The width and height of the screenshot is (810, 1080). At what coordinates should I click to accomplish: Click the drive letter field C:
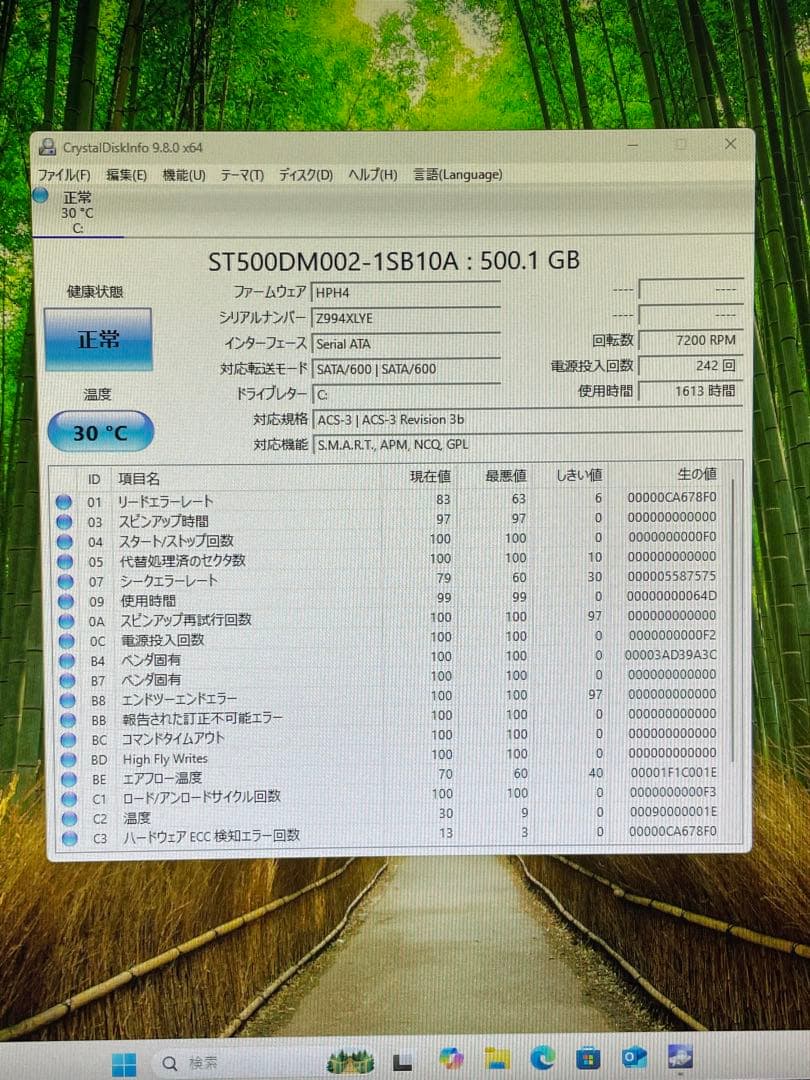point(406,394)
